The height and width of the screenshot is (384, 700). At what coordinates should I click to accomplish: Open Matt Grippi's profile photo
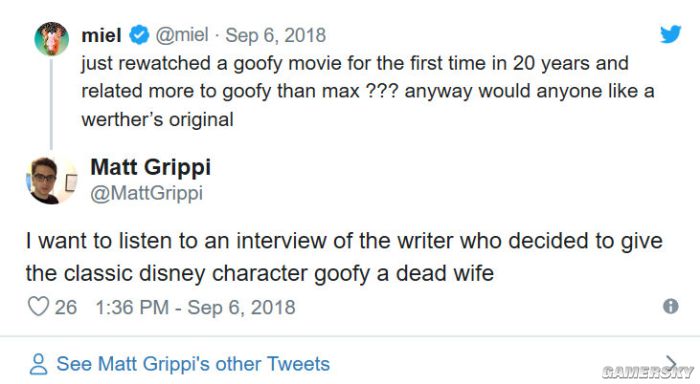51,180
